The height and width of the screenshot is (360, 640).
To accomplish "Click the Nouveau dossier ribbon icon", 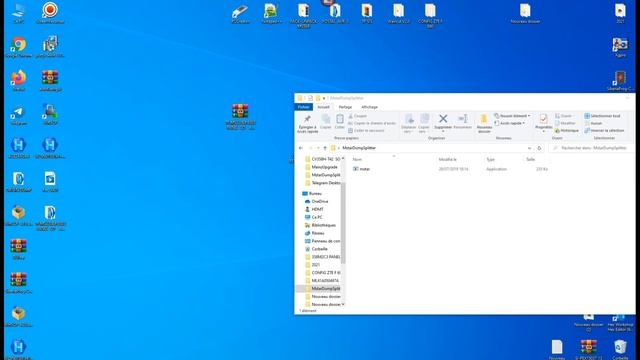I will (x=484, y=119).
